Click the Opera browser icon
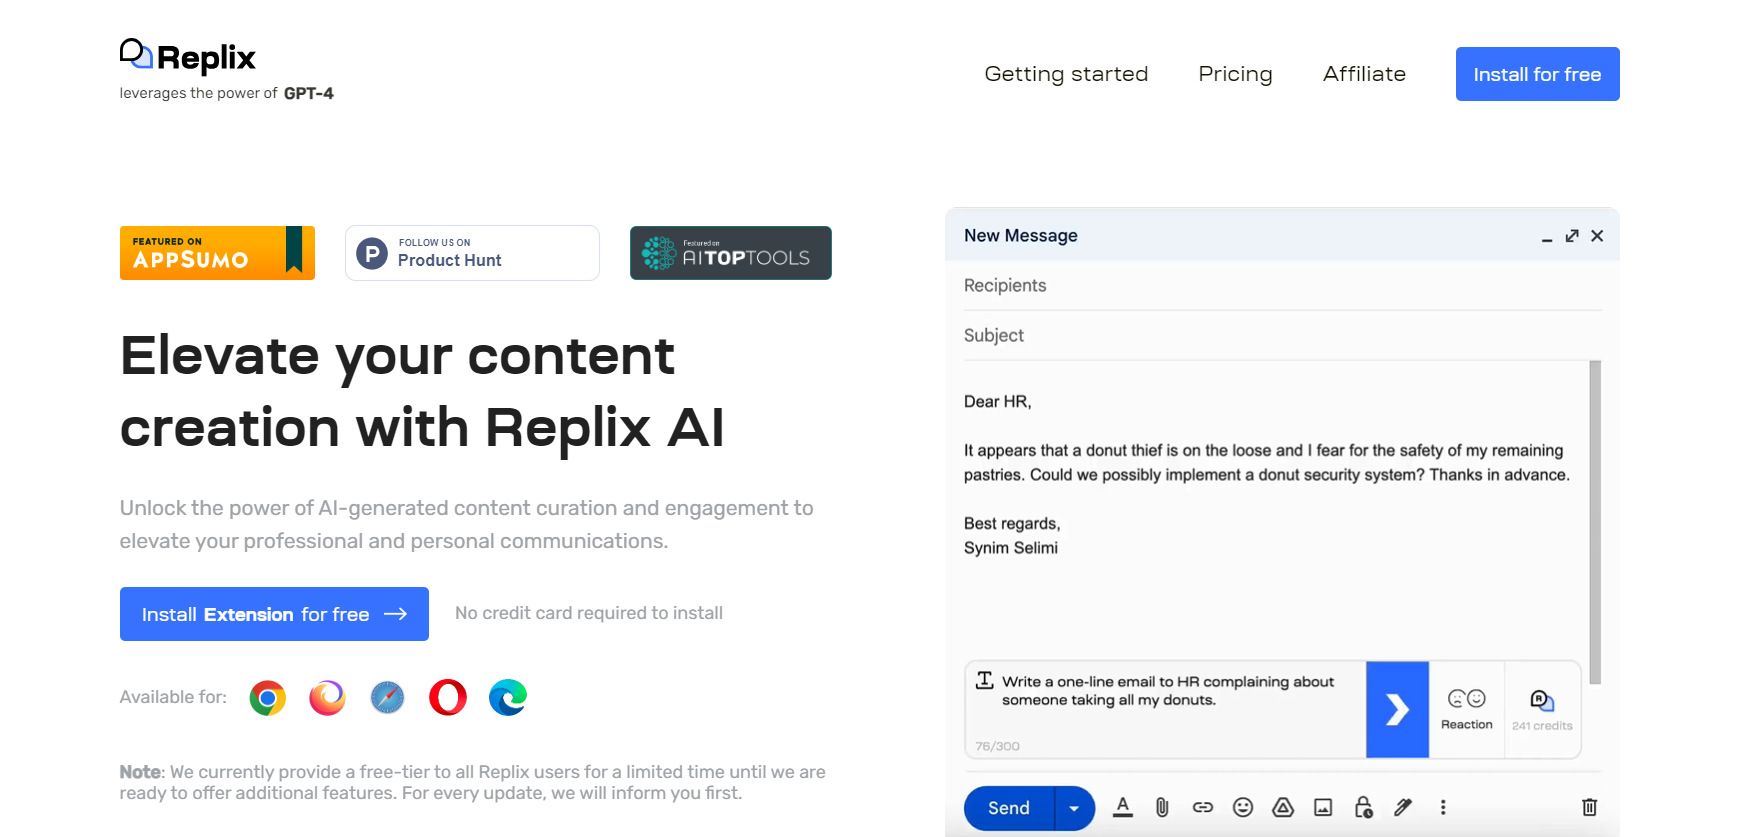The image size is (1739, 837). click(x=447, y=698)
